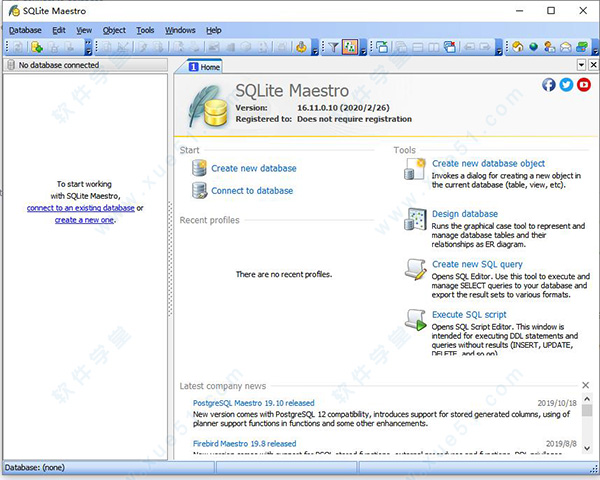Open the window list toolbar icon
This screenshot has height=480, width=600.
point(382,47)
